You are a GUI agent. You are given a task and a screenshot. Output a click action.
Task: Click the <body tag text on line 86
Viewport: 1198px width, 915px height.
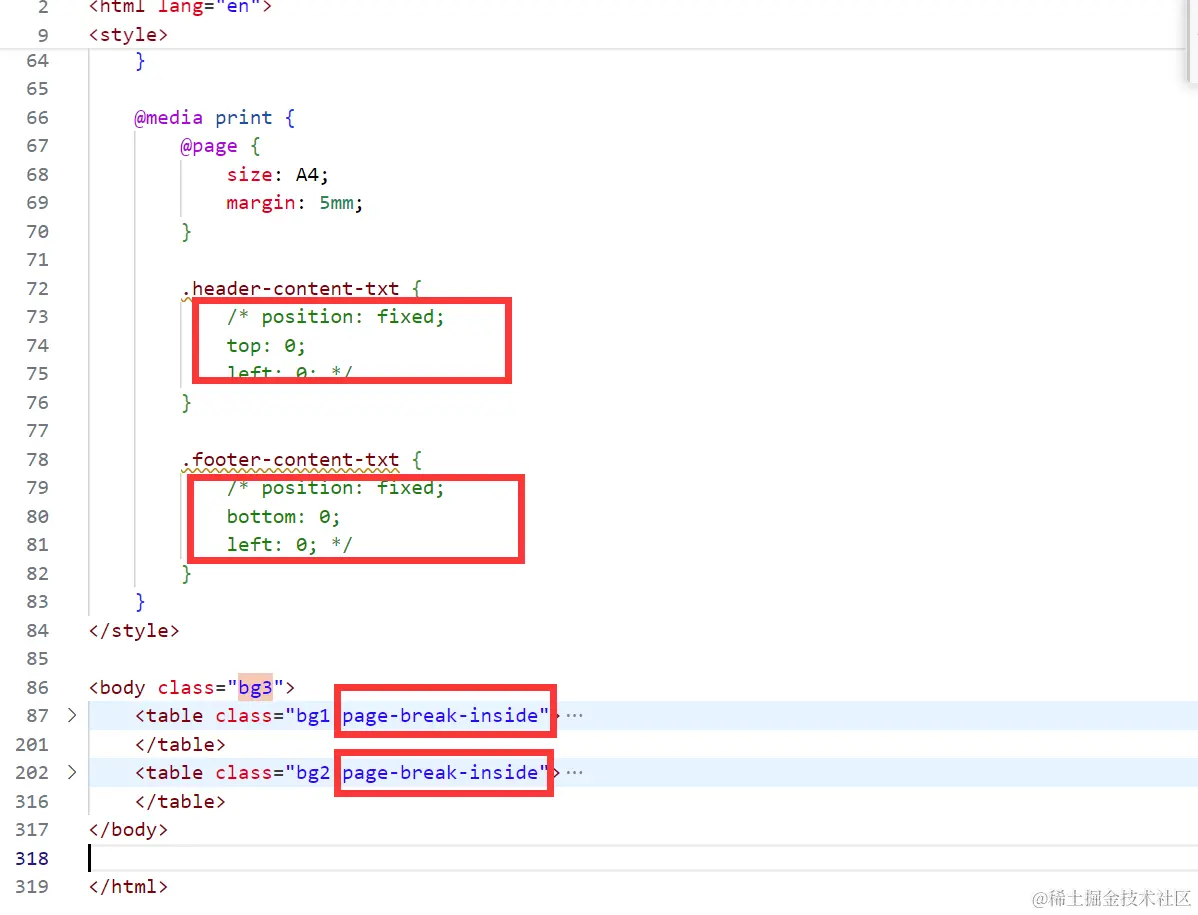pos(117,688)
